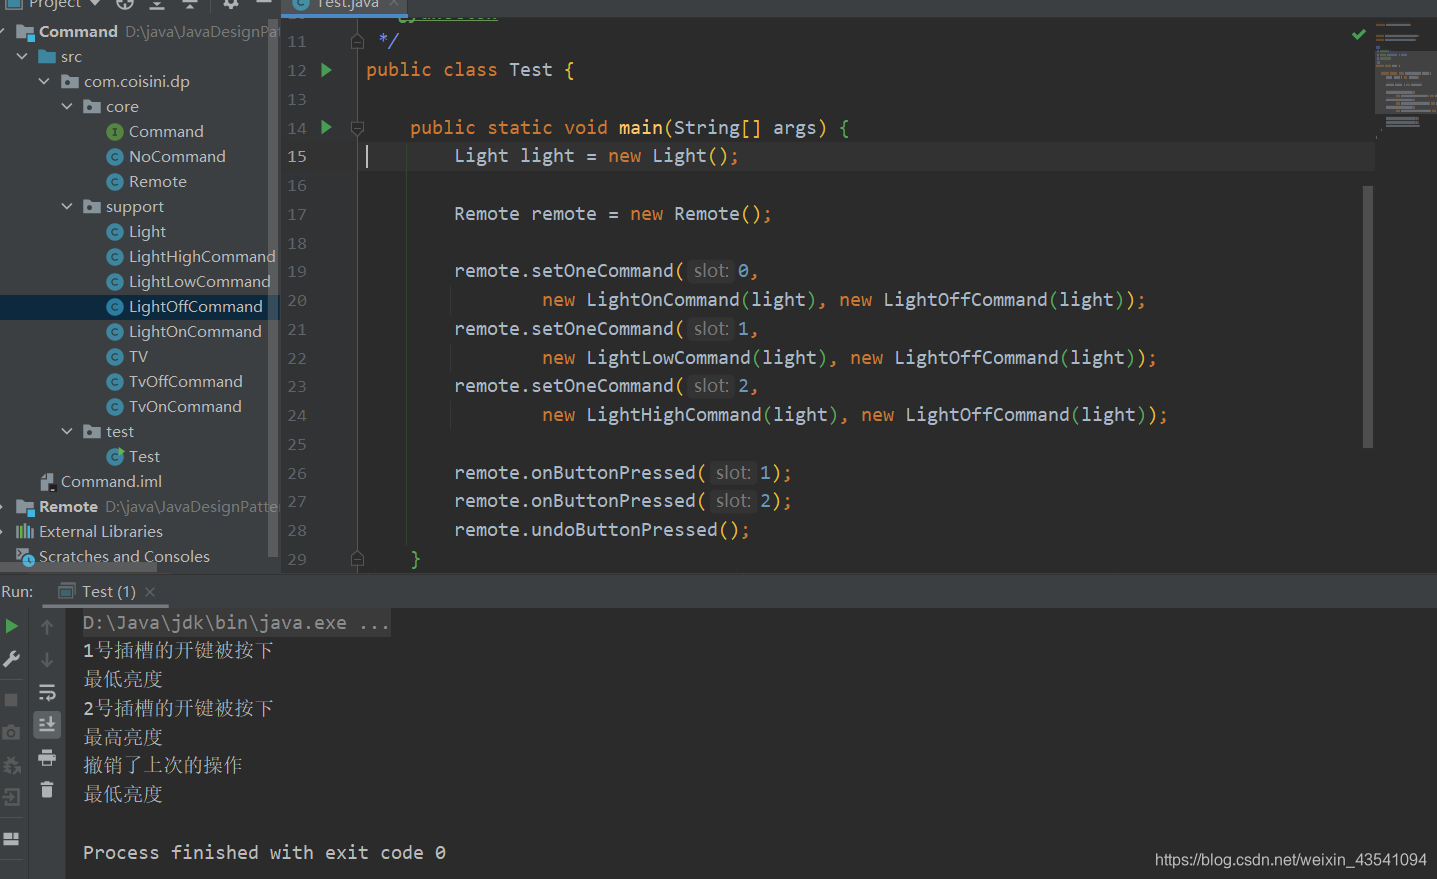The height and width of the screenshot is (879, 1437).
Task: Select LightOnCommand in tree
Action: click(x=195, y=332)
